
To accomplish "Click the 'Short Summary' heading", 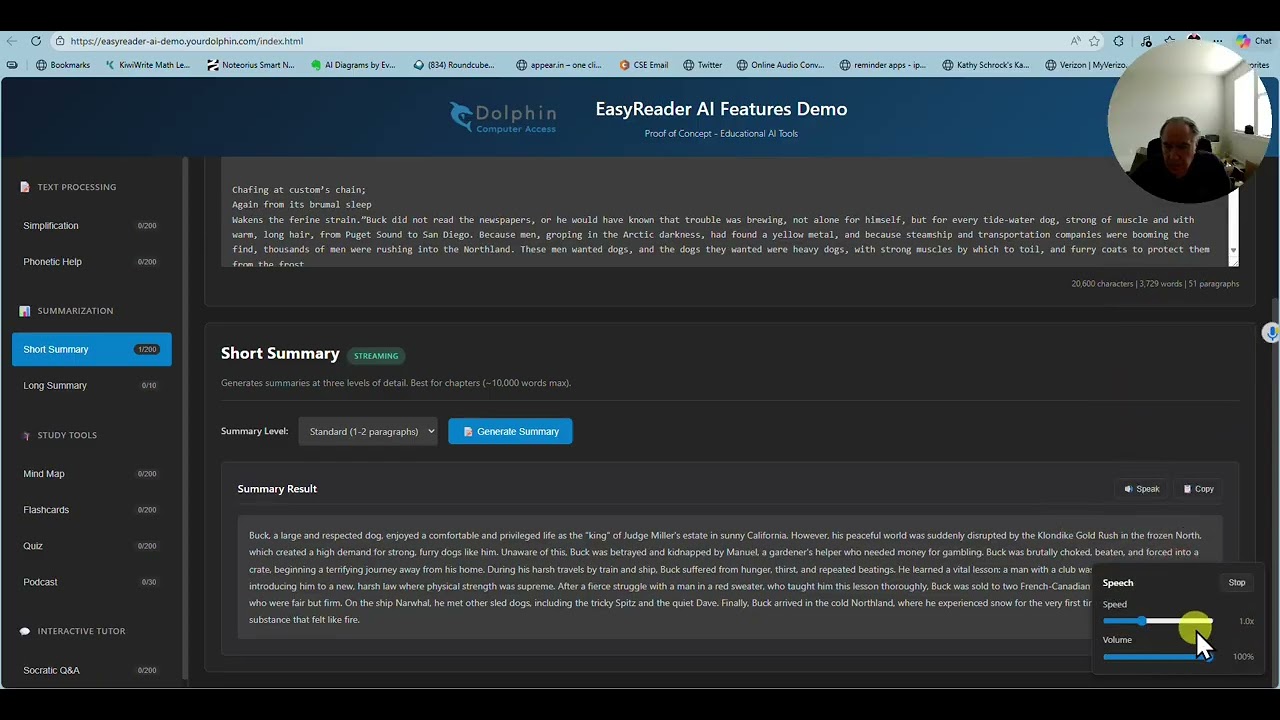I will (x=280, y=353).
